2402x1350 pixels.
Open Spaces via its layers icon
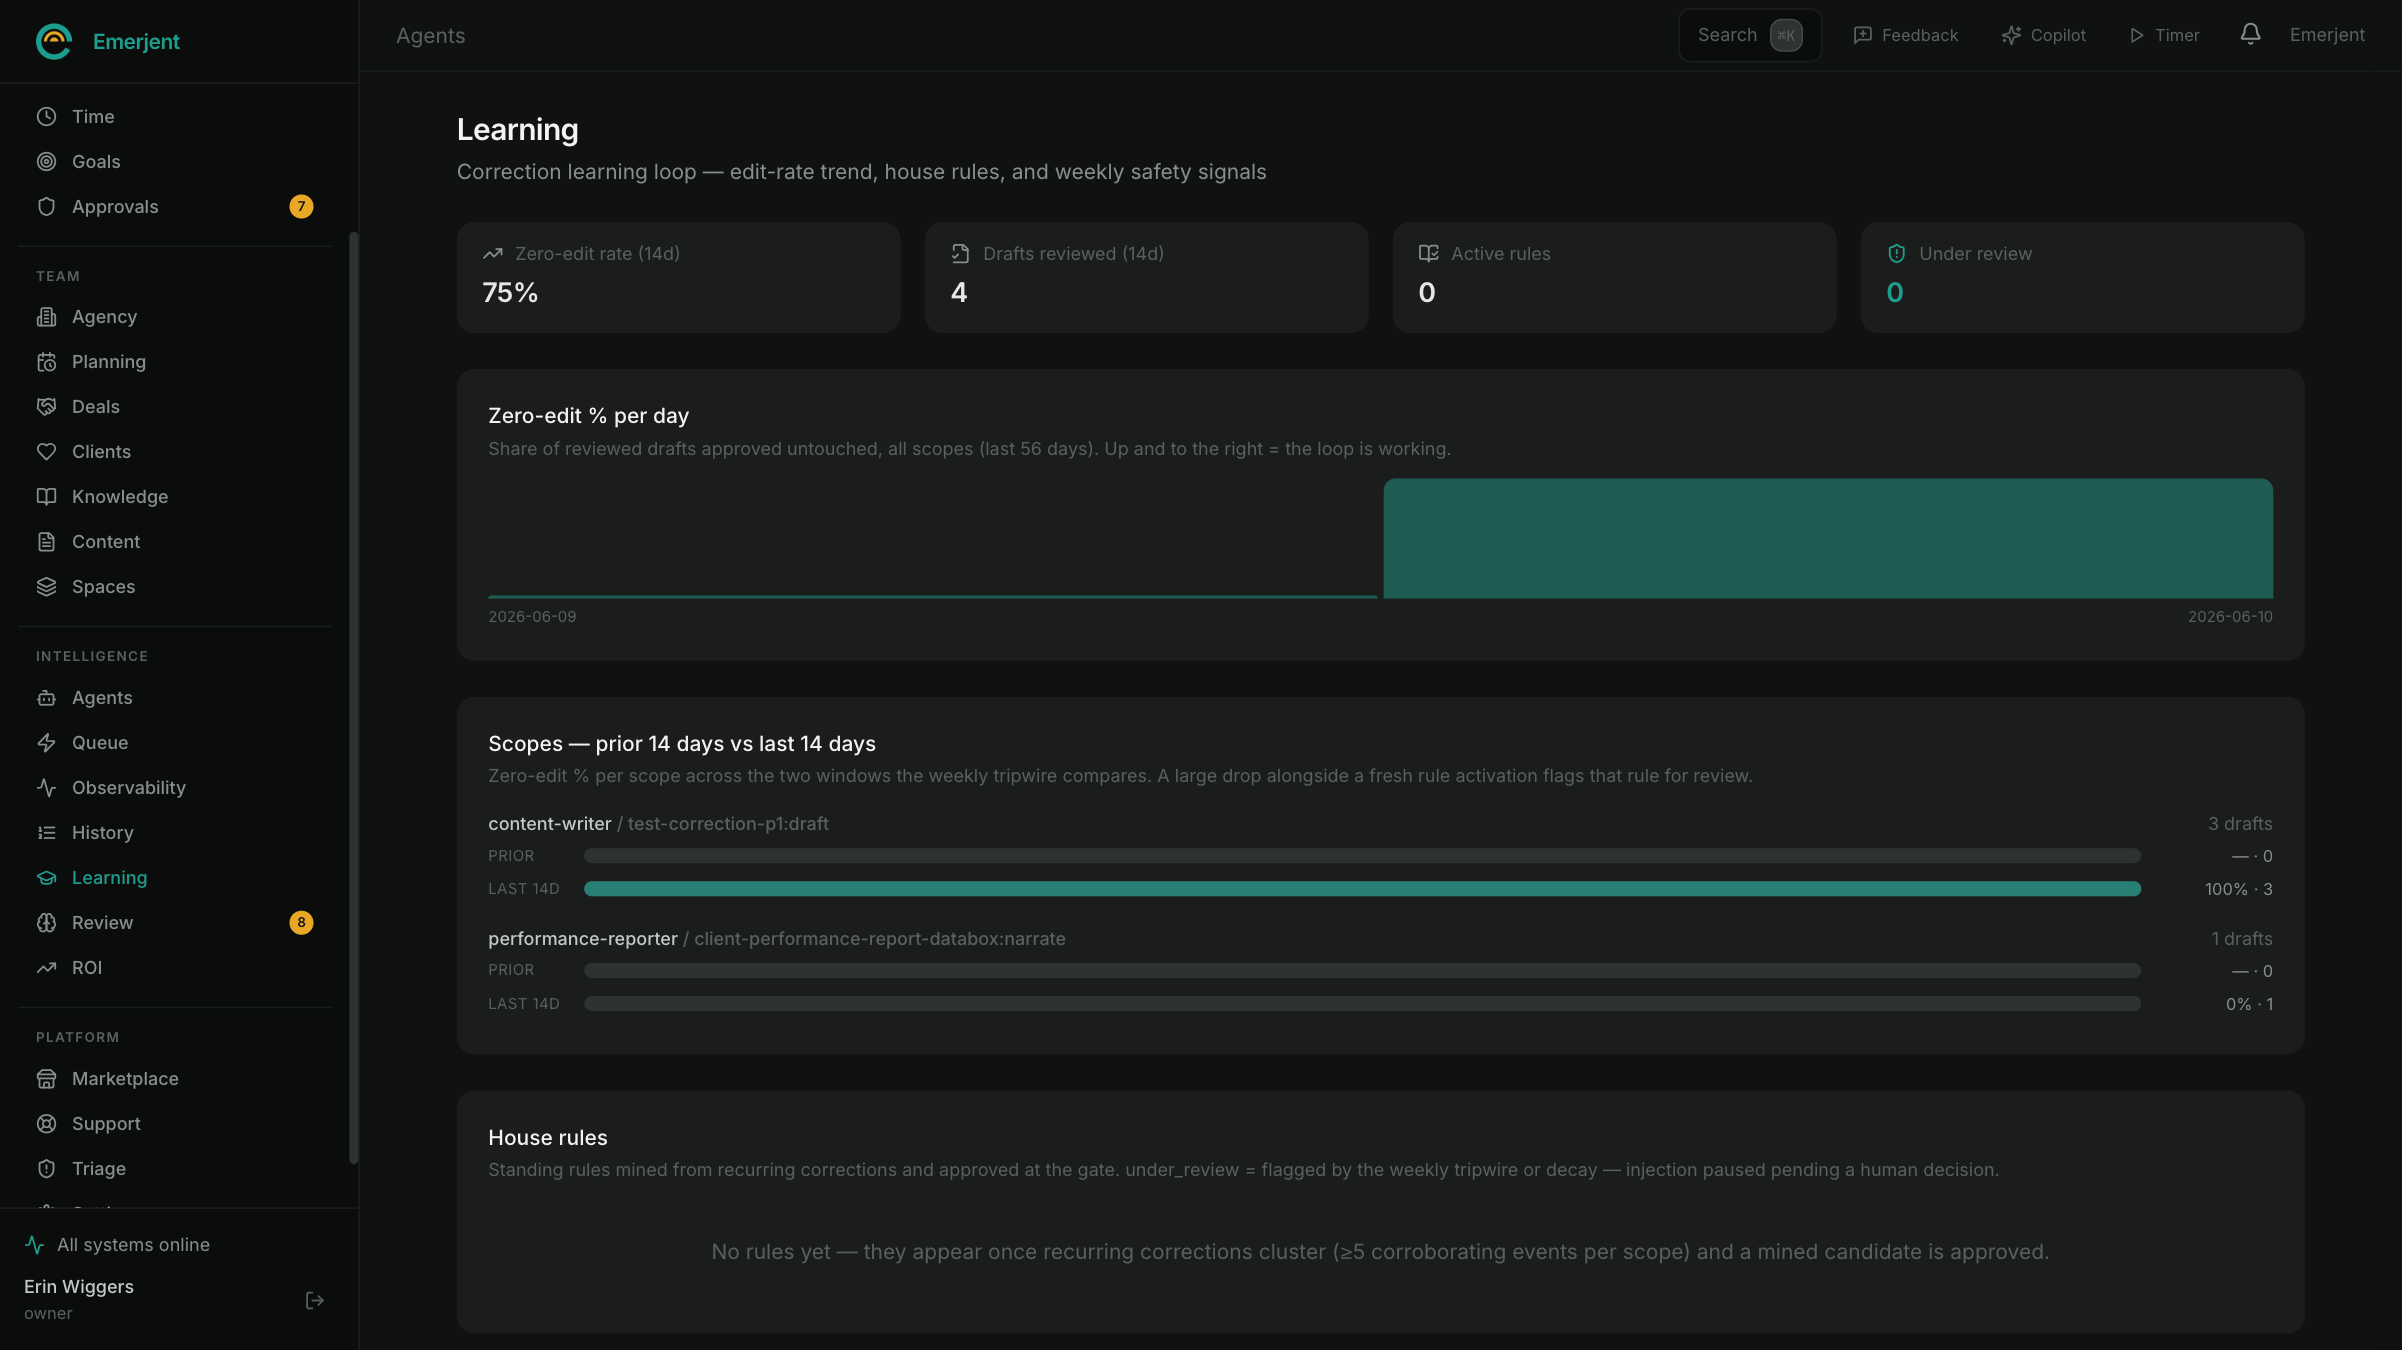46,586
